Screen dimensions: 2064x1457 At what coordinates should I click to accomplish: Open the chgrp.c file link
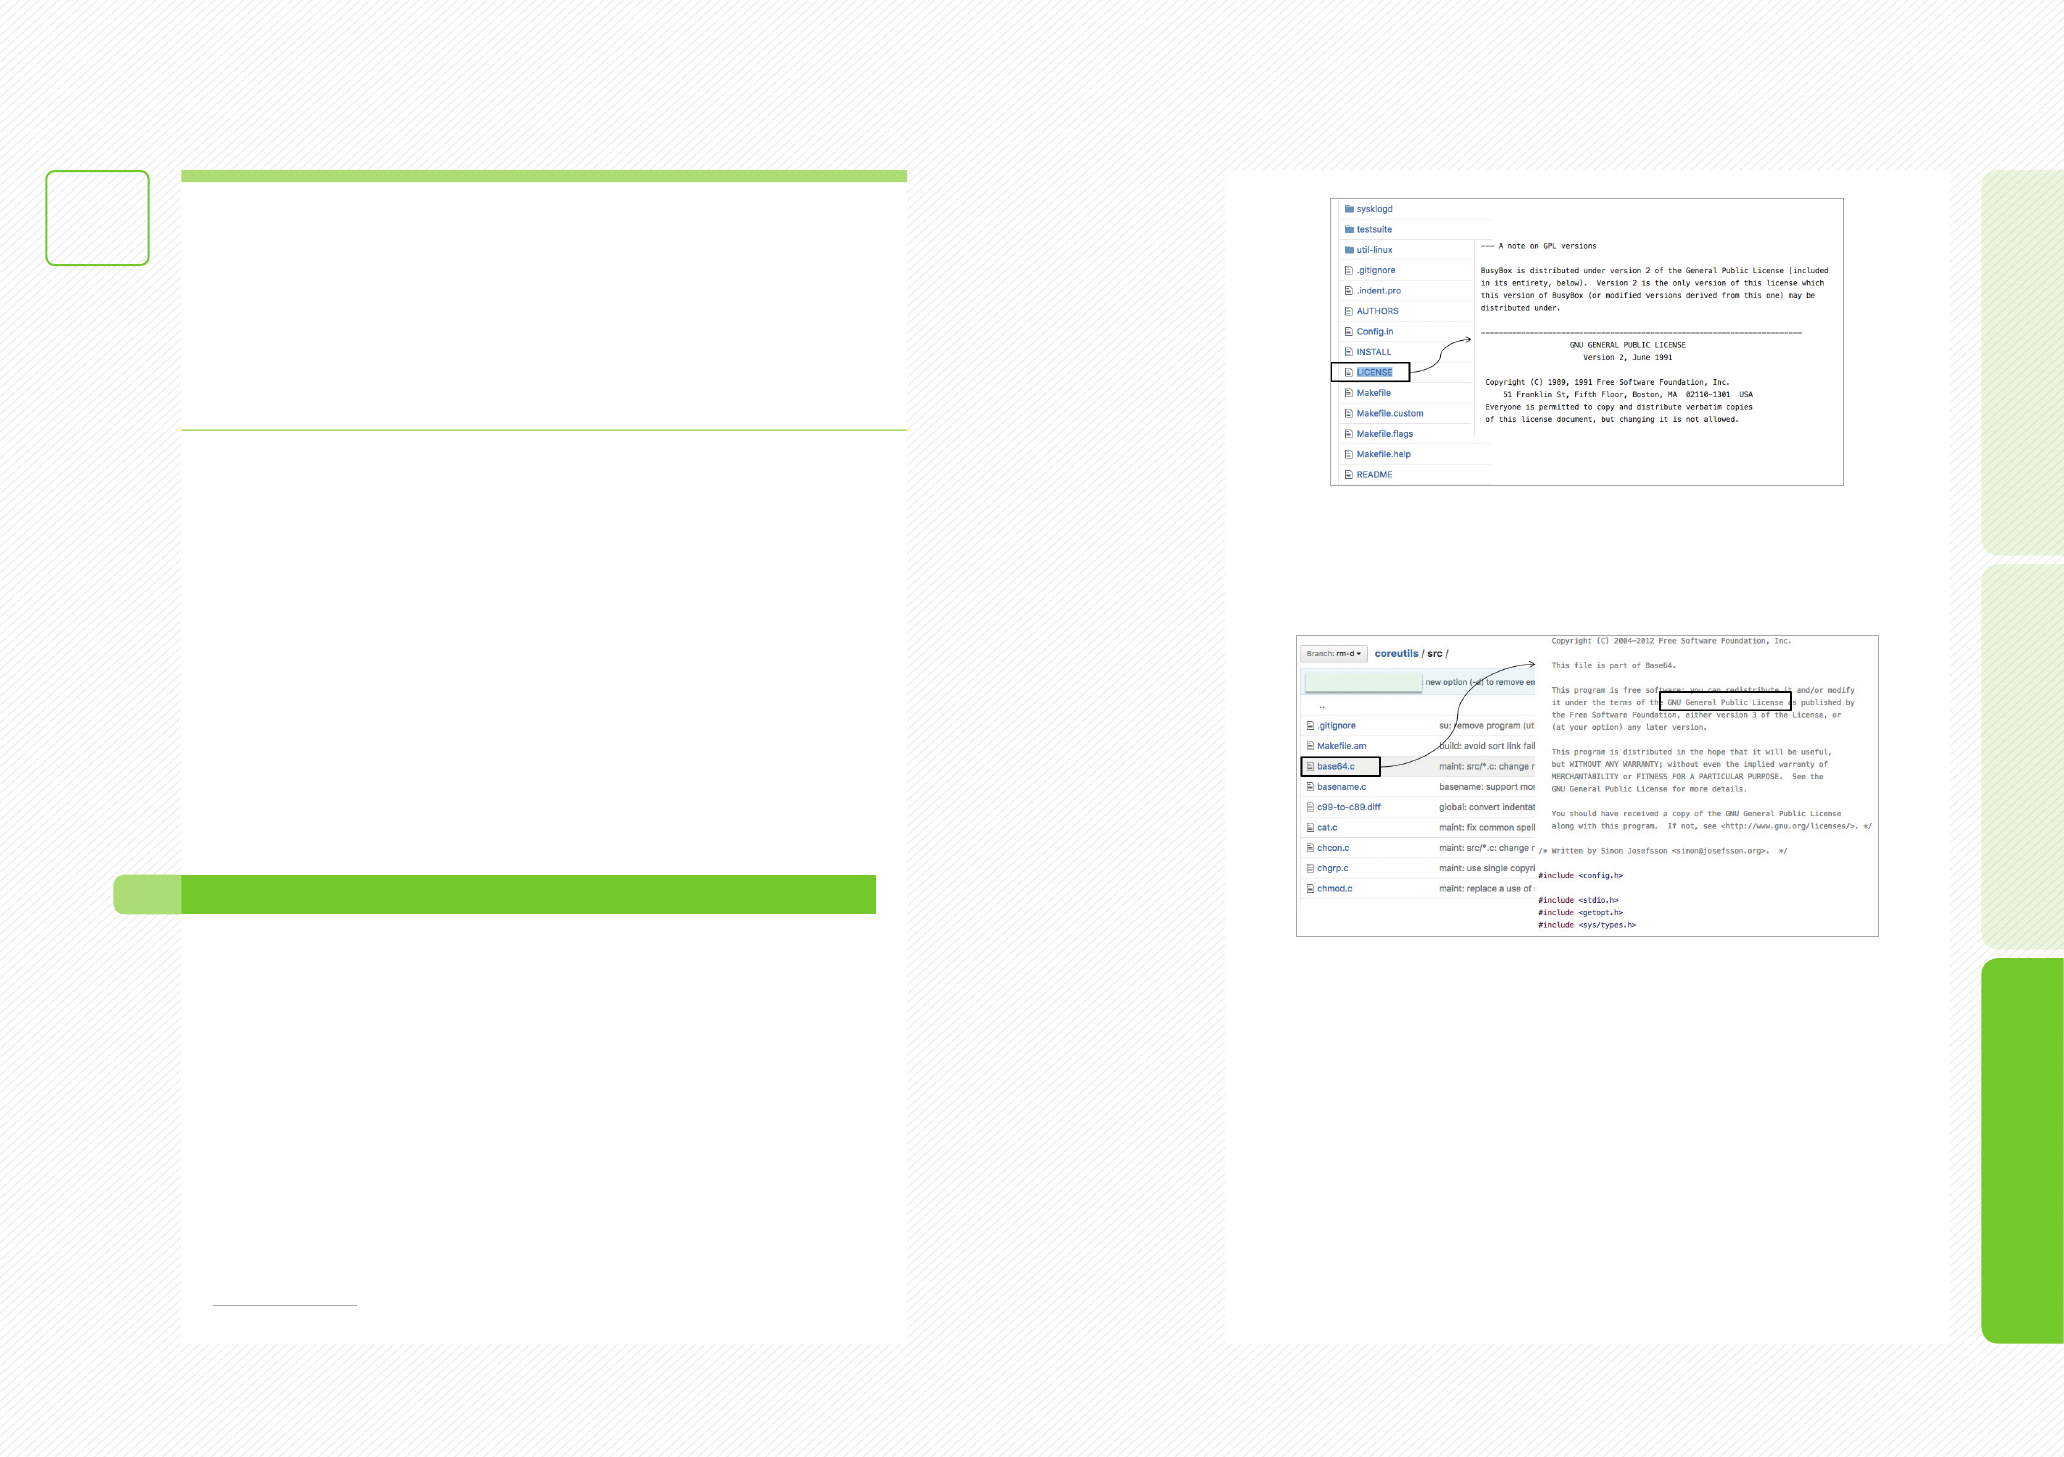[x=1332, y=868]
